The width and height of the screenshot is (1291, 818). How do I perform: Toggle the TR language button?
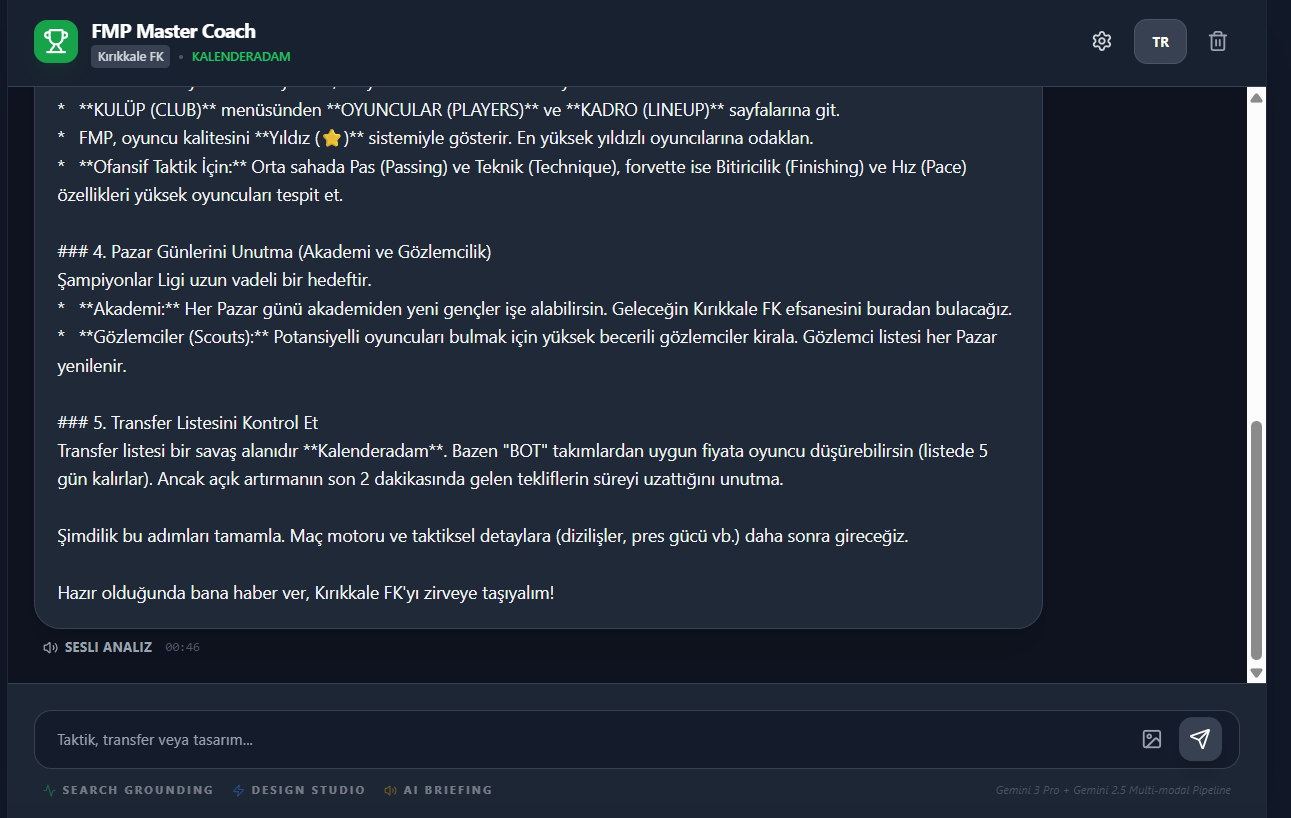(1160, 42)
